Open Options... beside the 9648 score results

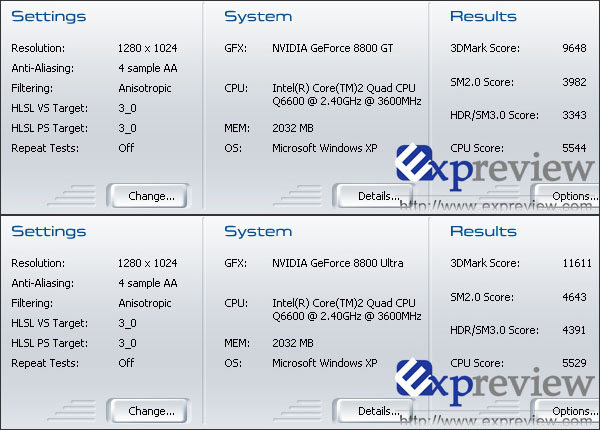pyautogui.click(x=571, y=196)
